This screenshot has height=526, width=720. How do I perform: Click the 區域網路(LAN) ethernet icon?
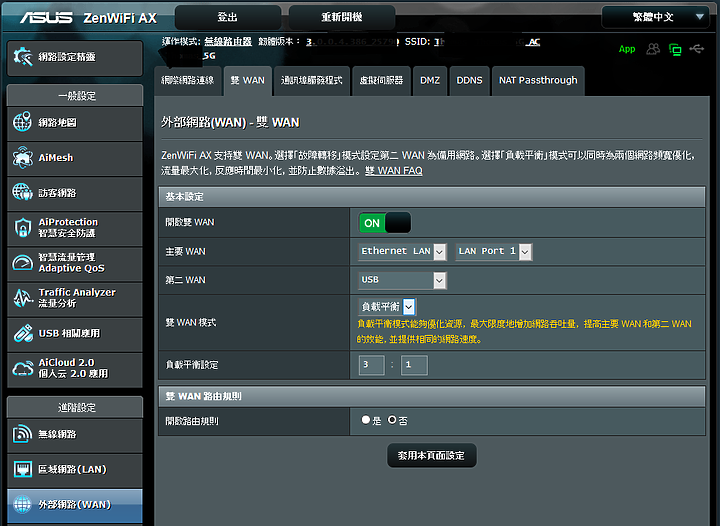coord(22,469)
